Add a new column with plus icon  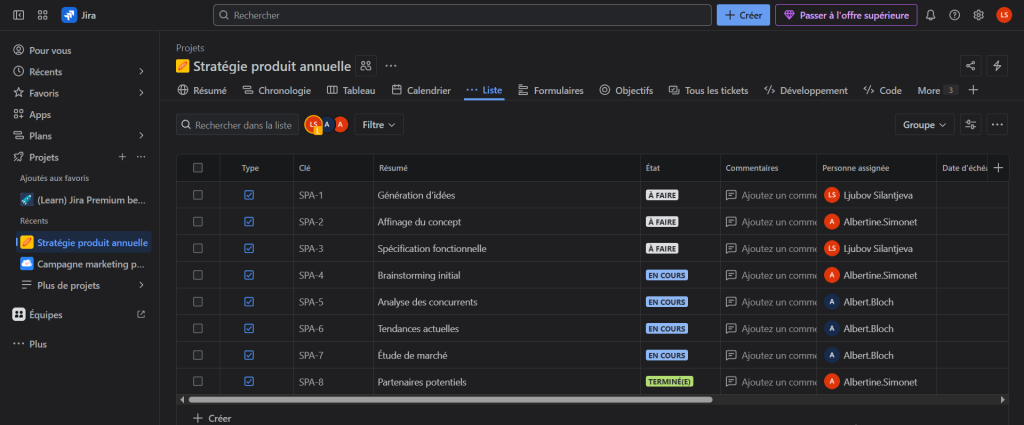(x=996, y=167)
